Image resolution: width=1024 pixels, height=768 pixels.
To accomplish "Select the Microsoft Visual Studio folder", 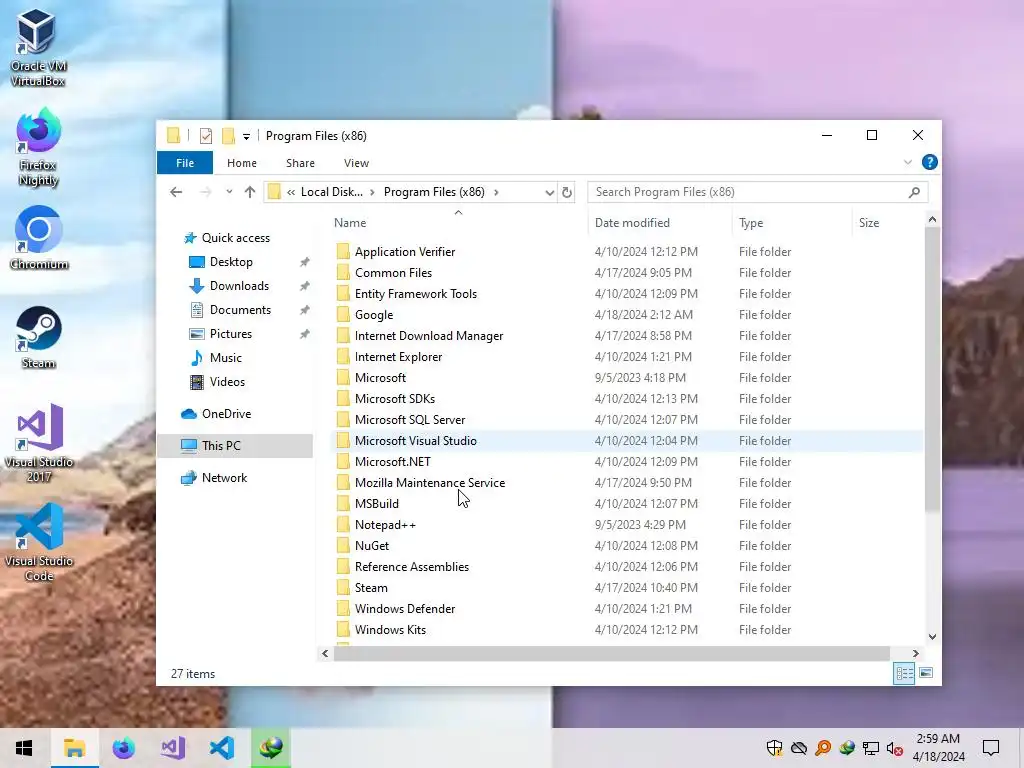I will pos(415,441).
